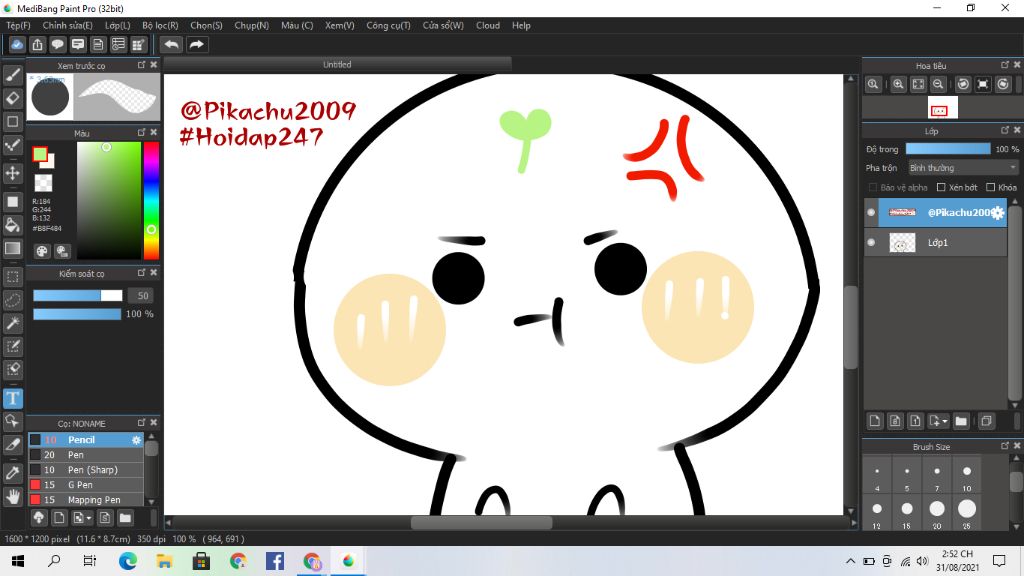Select the Hand tool
1024x576 pixels.
(x=12, y=496)
